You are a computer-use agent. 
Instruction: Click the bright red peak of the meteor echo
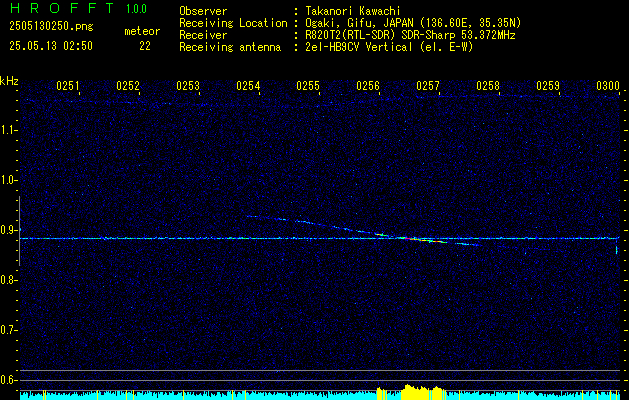point(409,239)
